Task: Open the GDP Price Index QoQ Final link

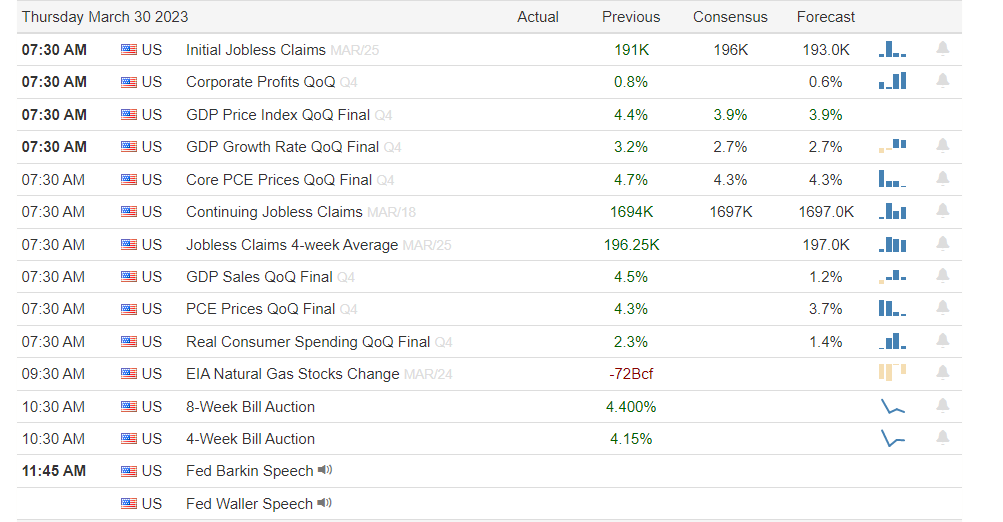Action: pos(278,115)
